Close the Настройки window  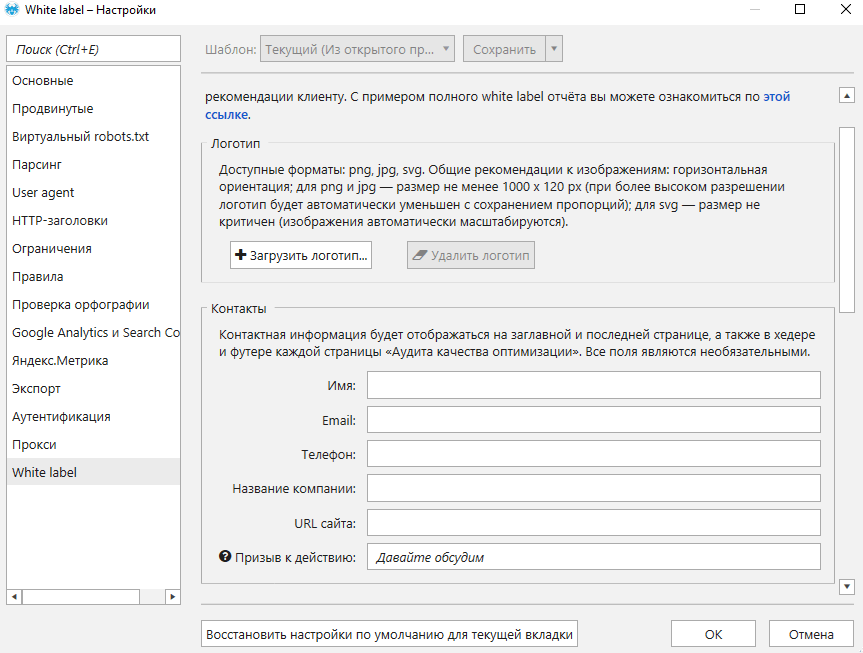(x=846, y=9)
